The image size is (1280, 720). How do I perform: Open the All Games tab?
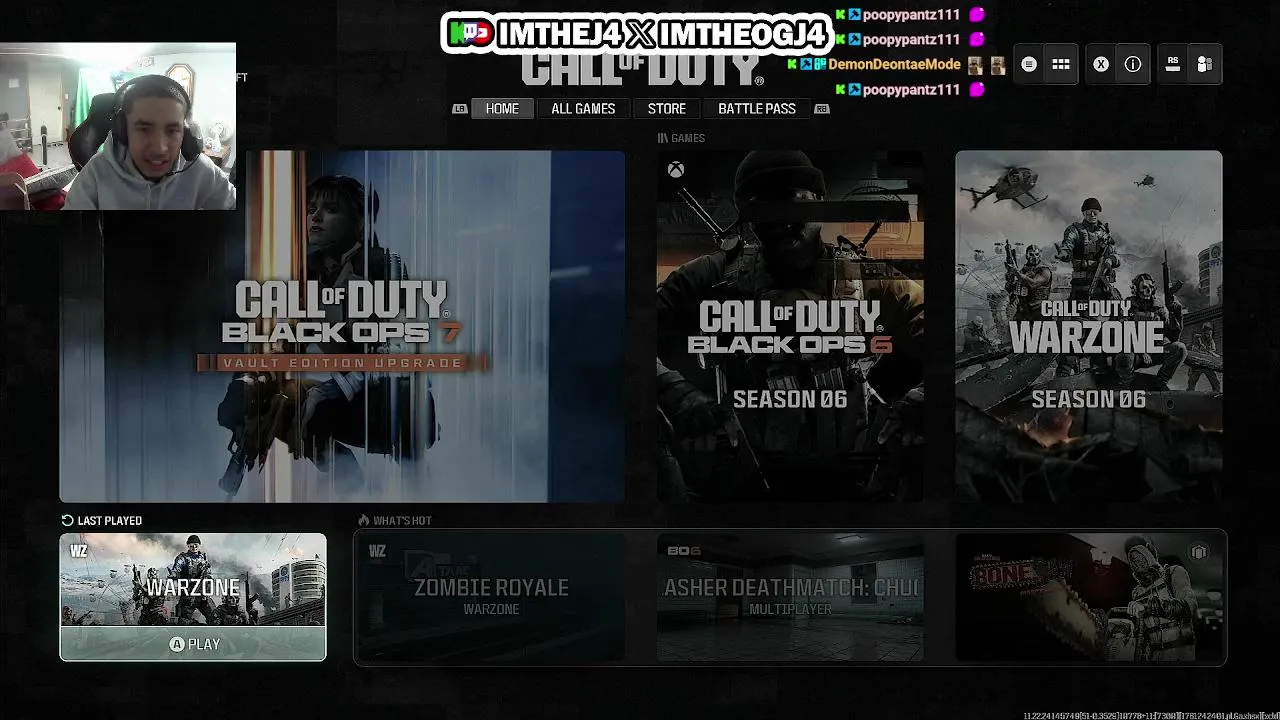[583, 109]
